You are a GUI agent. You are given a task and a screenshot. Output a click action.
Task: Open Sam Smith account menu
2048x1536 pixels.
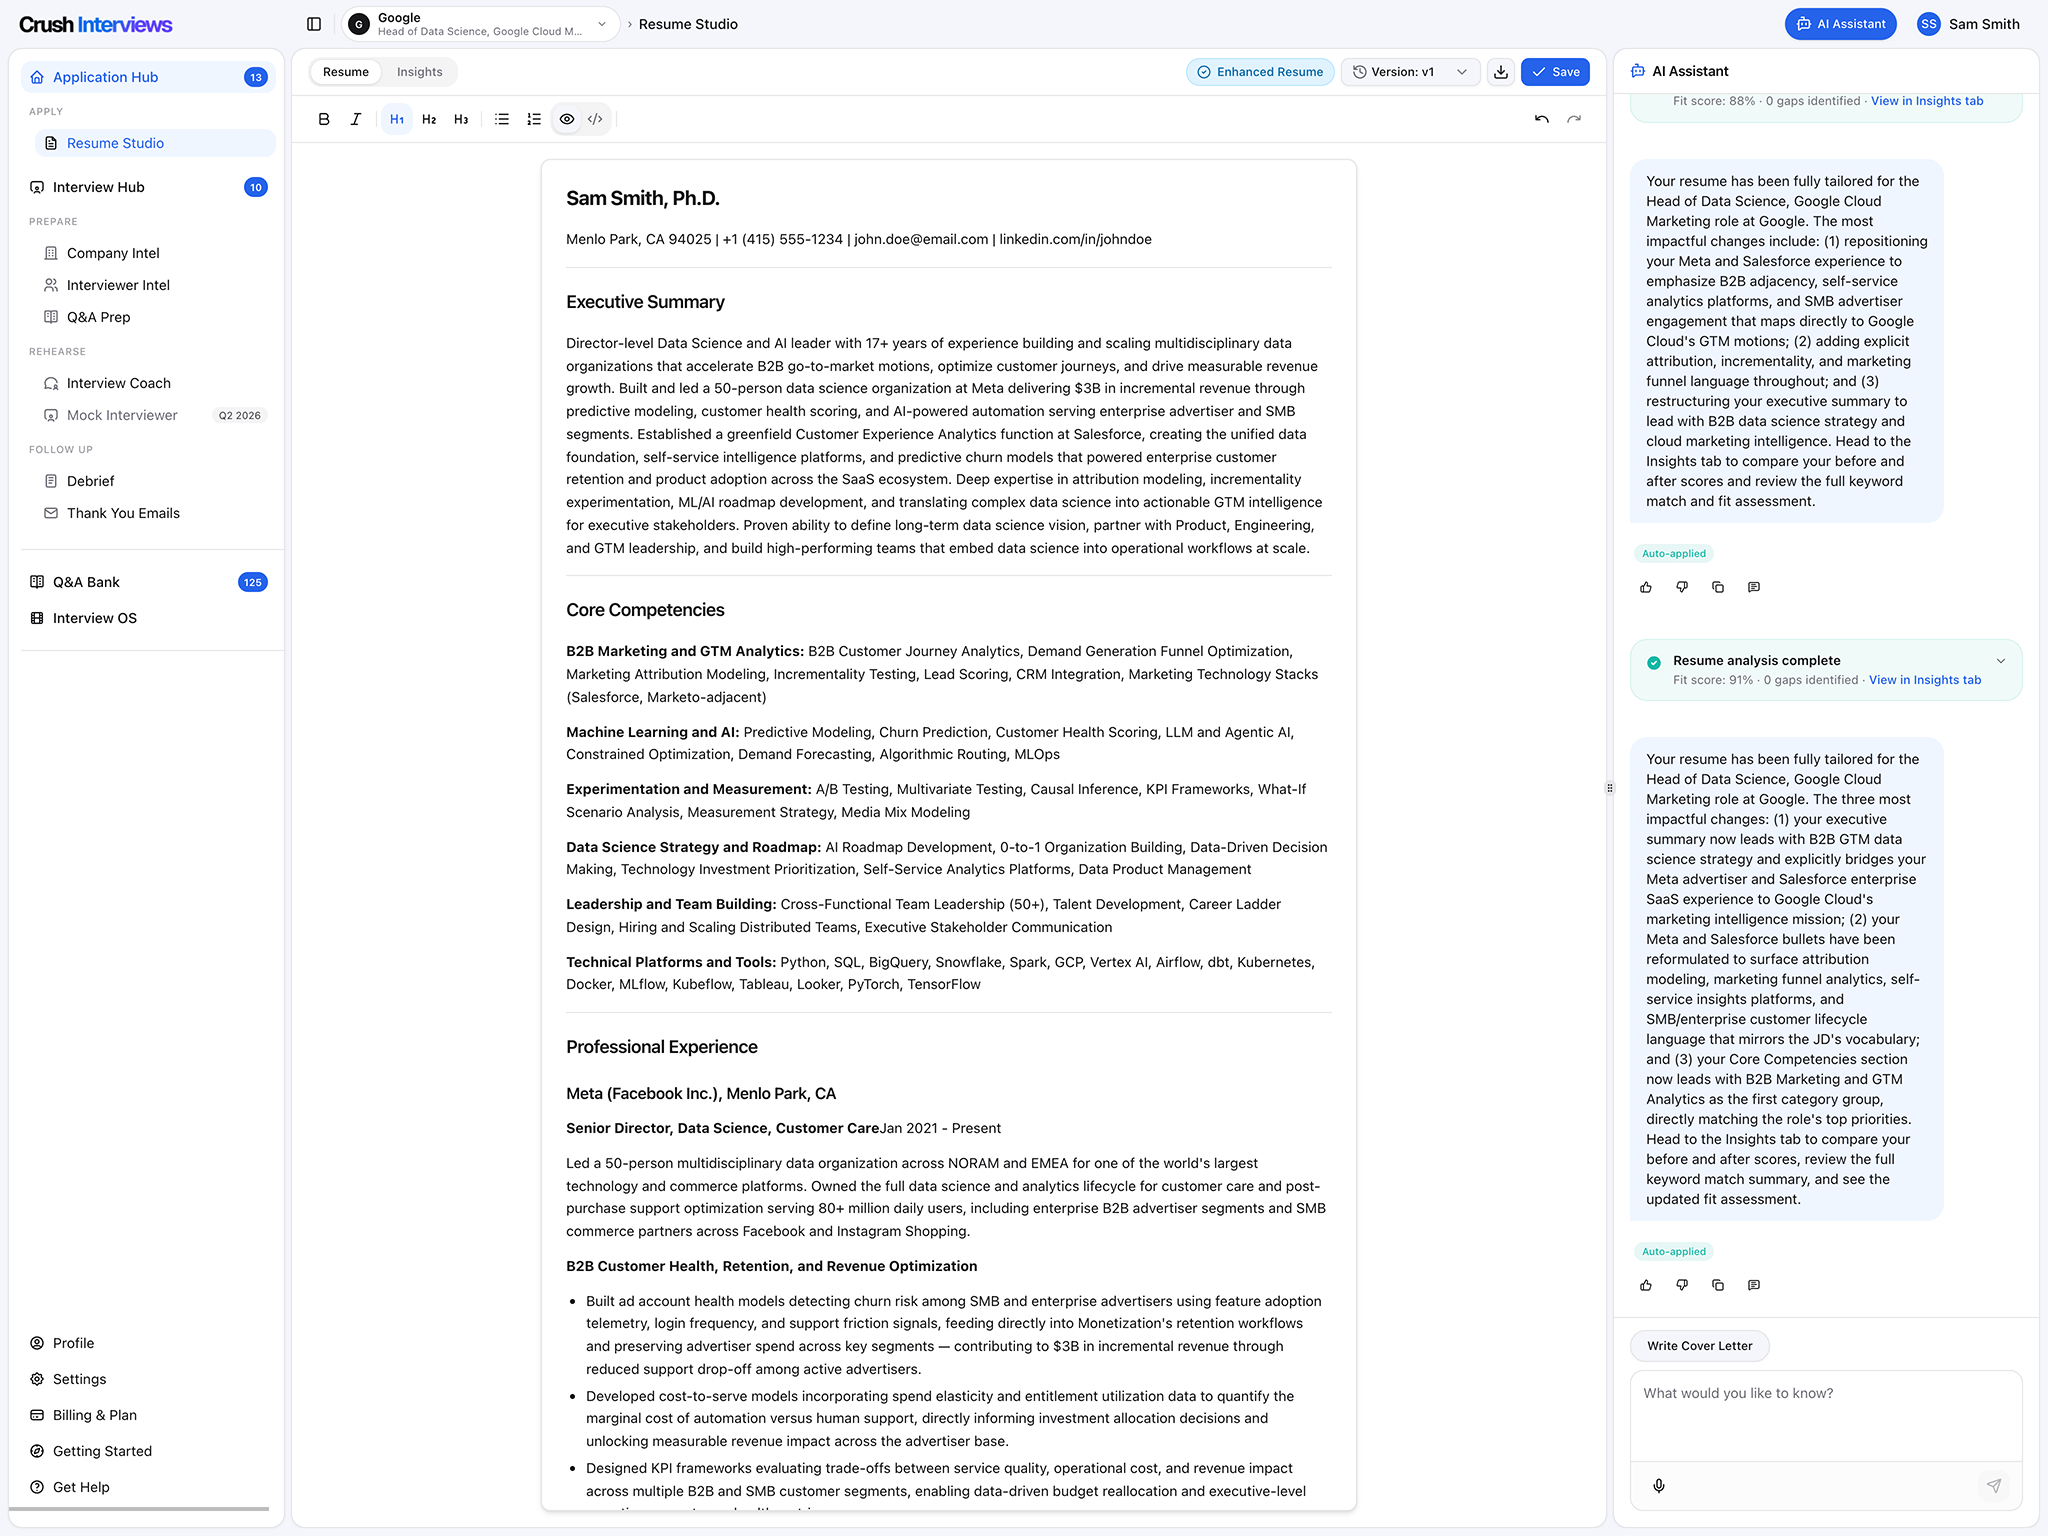[1968, 24]
